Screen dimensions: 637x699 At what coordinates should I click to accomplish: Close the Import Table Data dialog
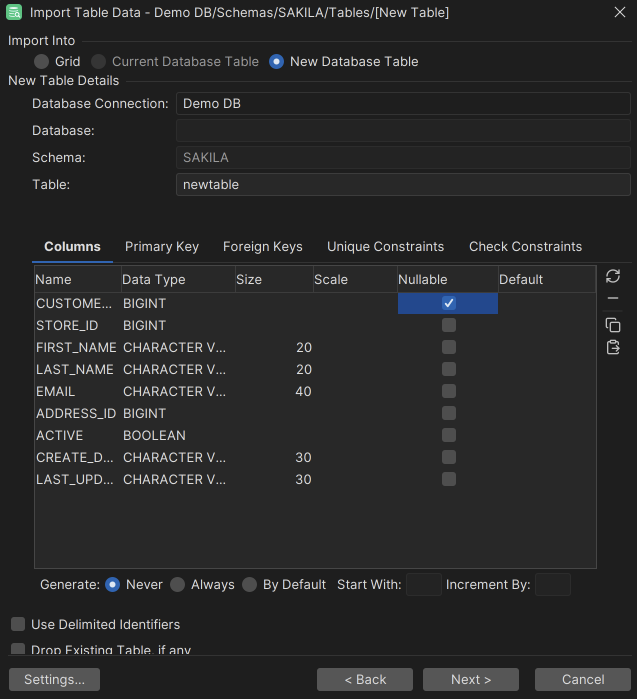pyautogui.click(x=618, y=12)
